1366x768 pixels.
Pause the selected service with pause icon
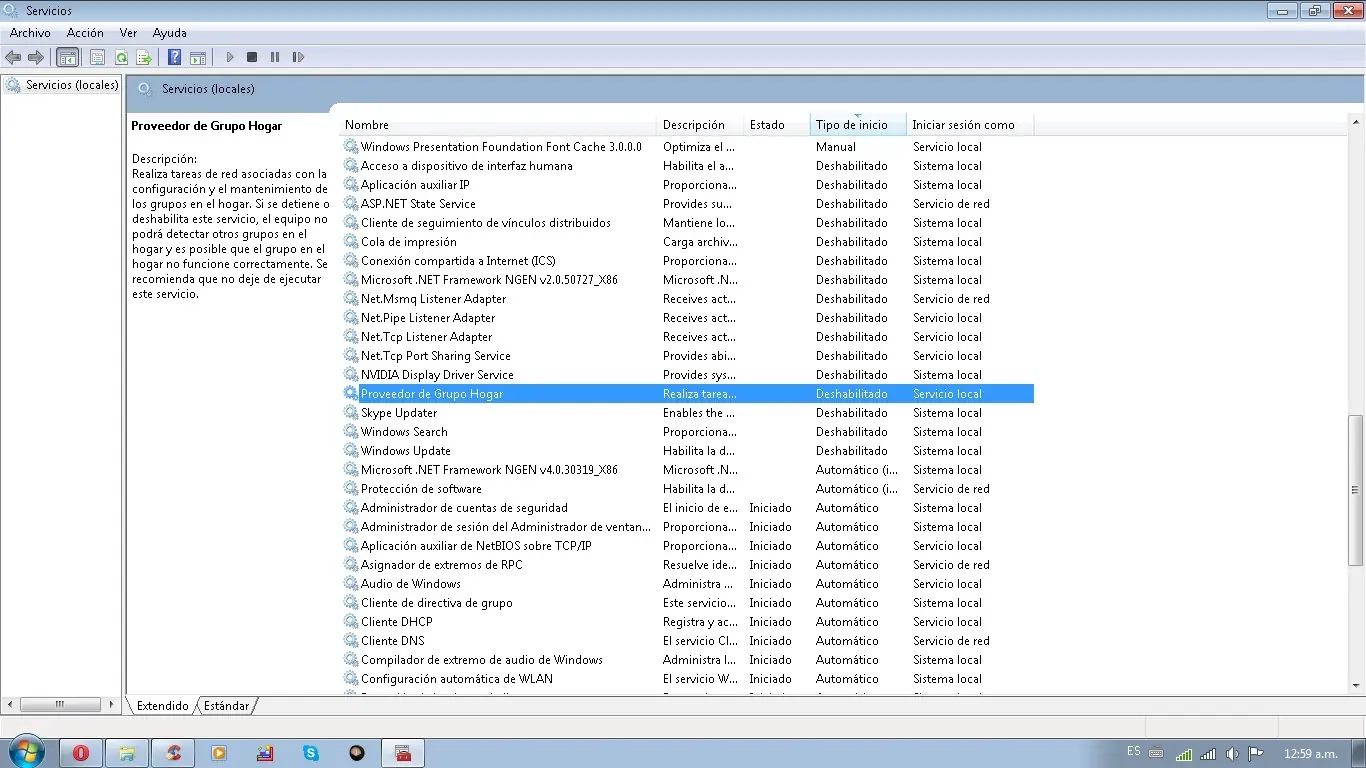coord(275,57)
